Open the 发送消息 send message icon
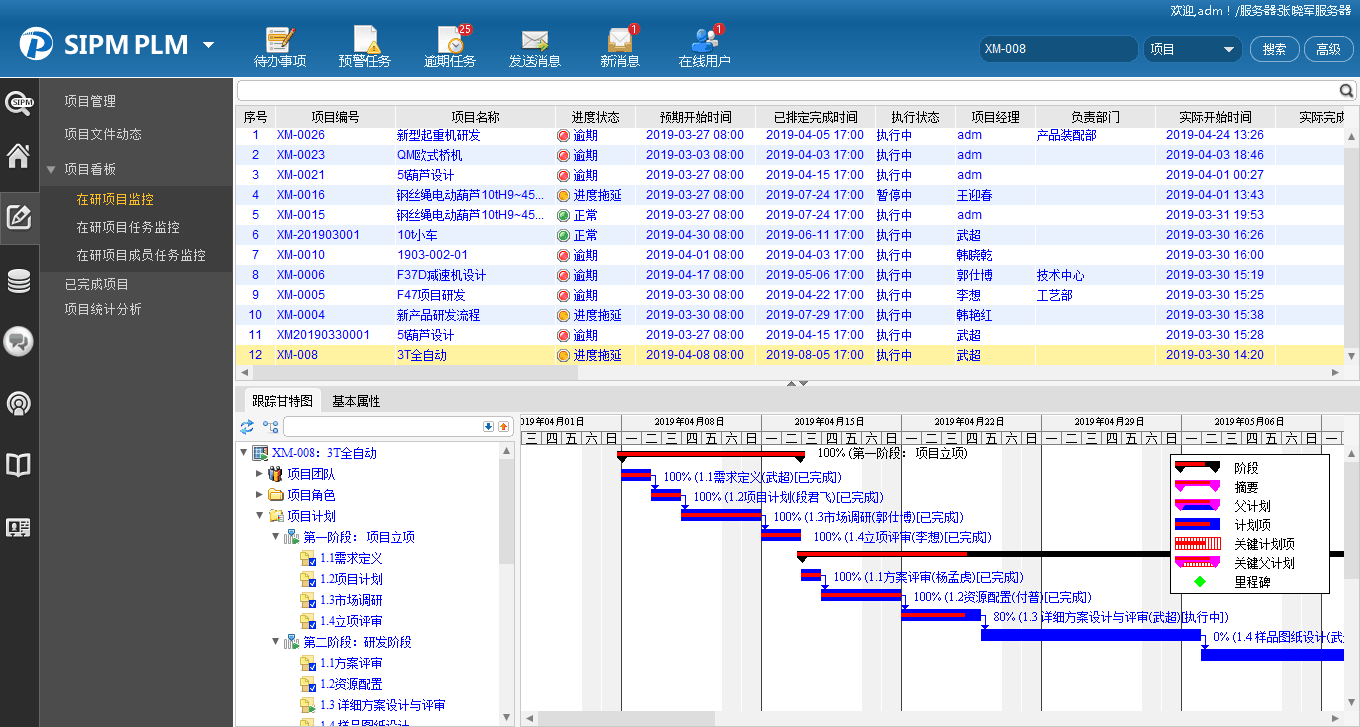 (535, 42)
